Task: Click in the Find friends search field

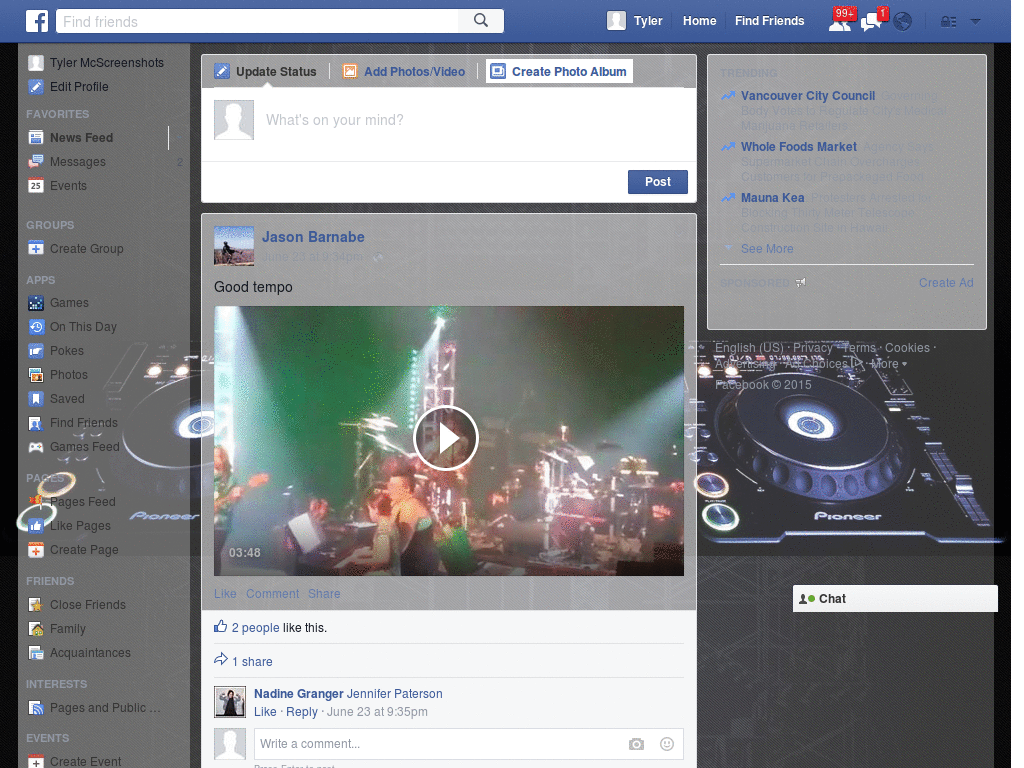Action: (257, 21)
